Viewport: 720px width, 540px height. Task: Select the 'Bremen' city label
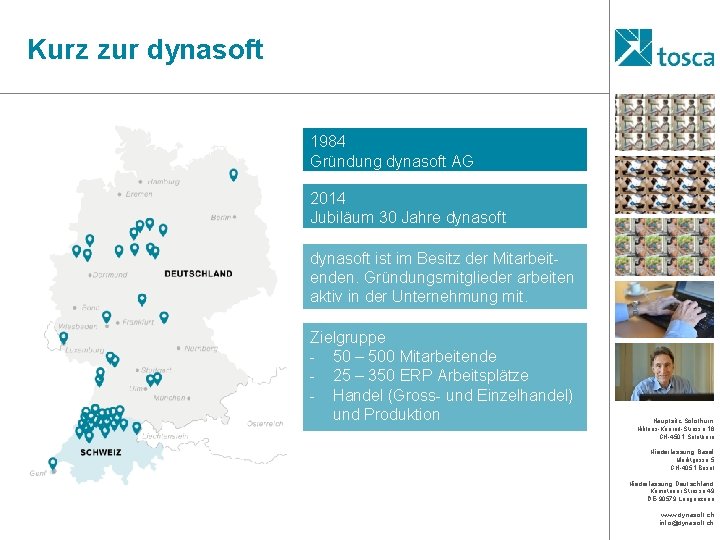pyautogui.click(x=139, y=194)
